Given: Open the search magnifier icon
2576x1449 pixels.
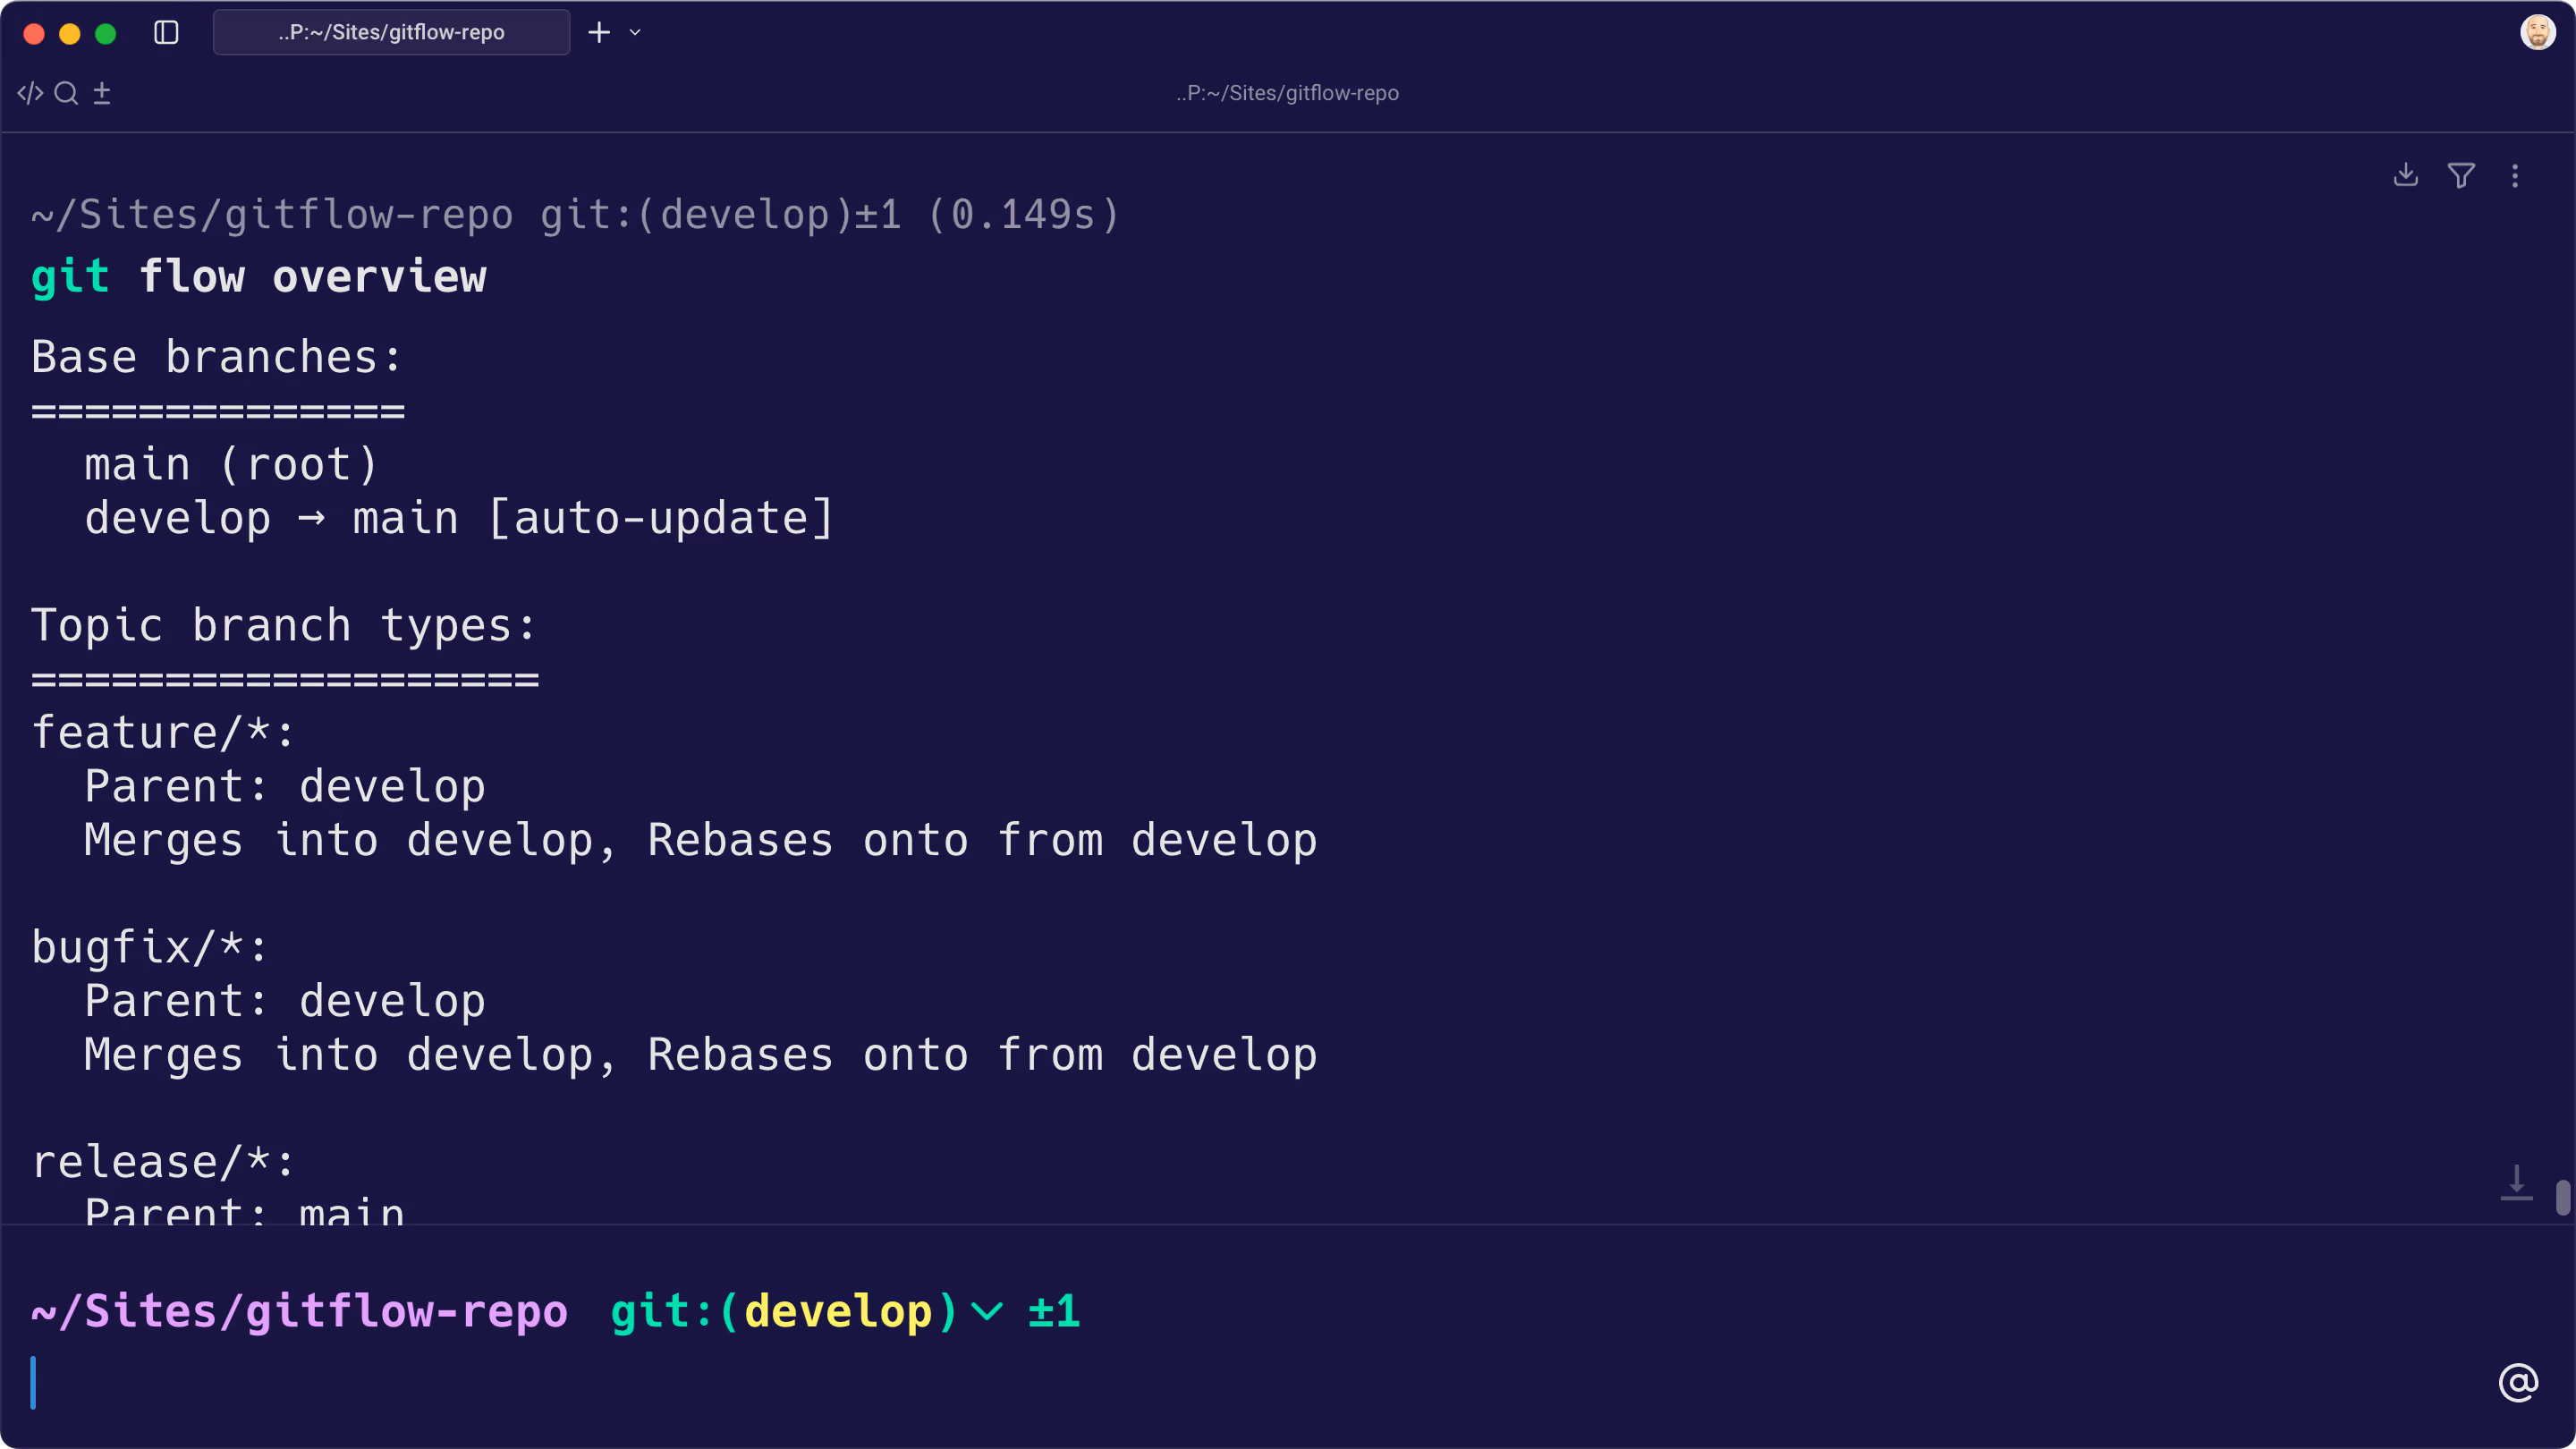Looking at the screenshot, I should click(x=66, y=93).
